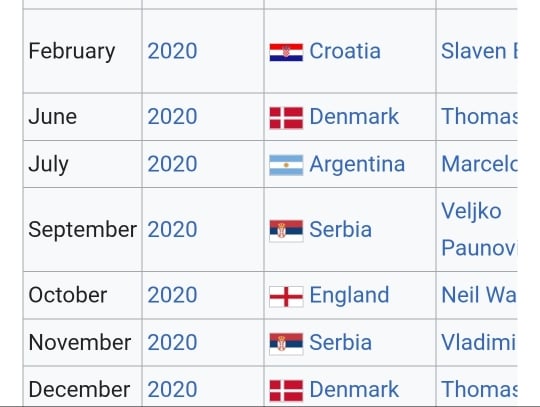Open the Argentina country link
Screen dimensions: 540x407
pos(357,164)
